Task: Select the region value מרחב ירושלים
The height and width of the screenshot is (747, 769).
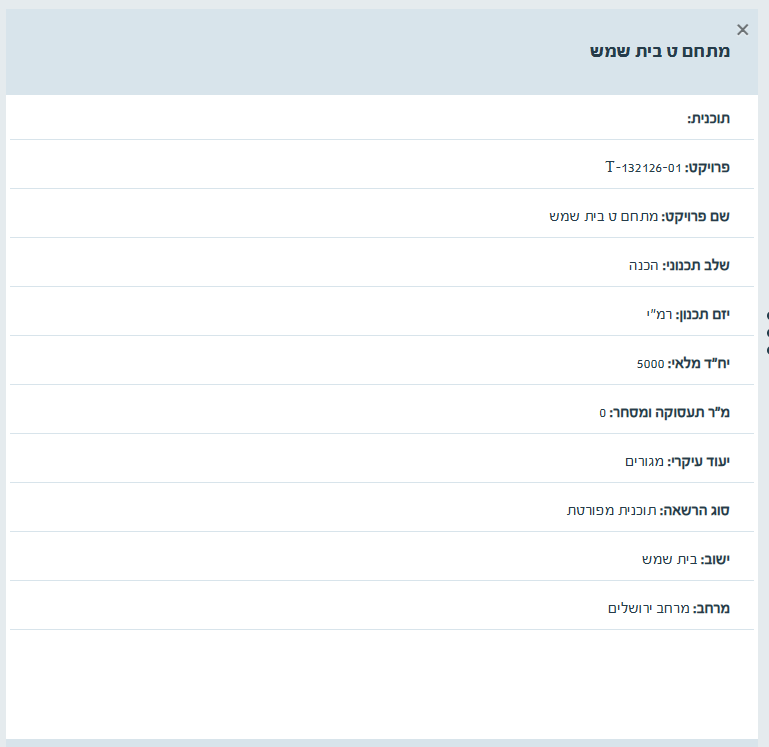Action: point(649,608)
